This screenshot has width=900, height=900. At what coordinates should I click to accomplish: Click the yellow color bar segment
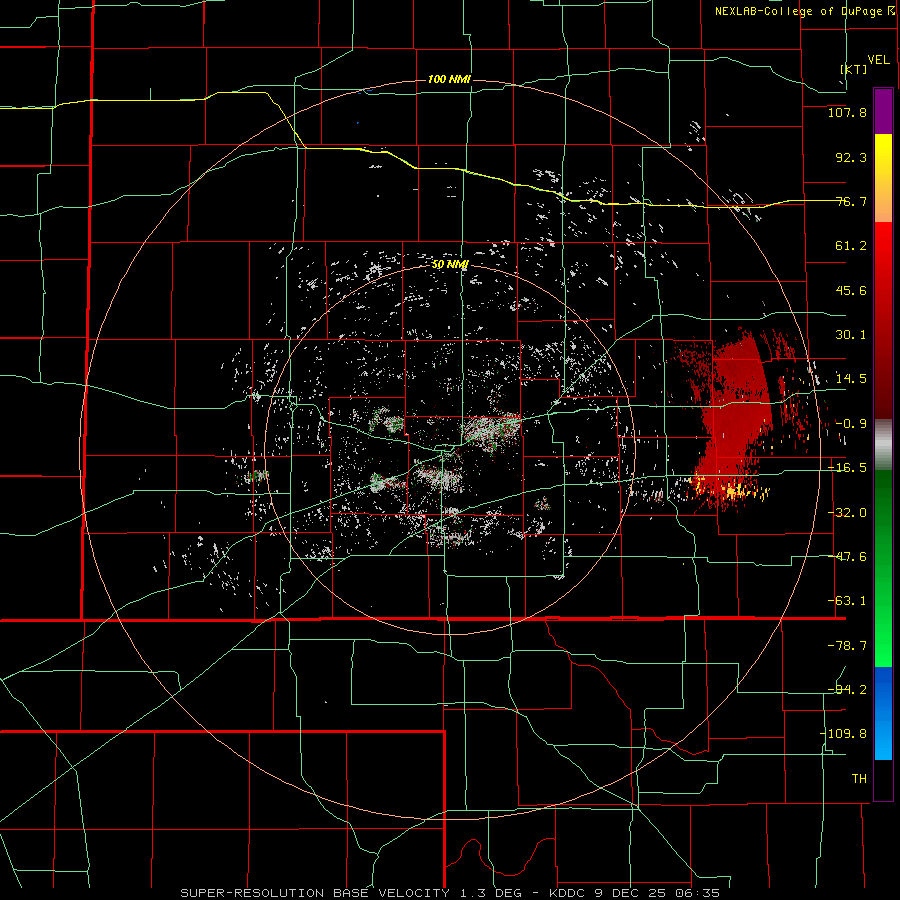tap(883, 178)
